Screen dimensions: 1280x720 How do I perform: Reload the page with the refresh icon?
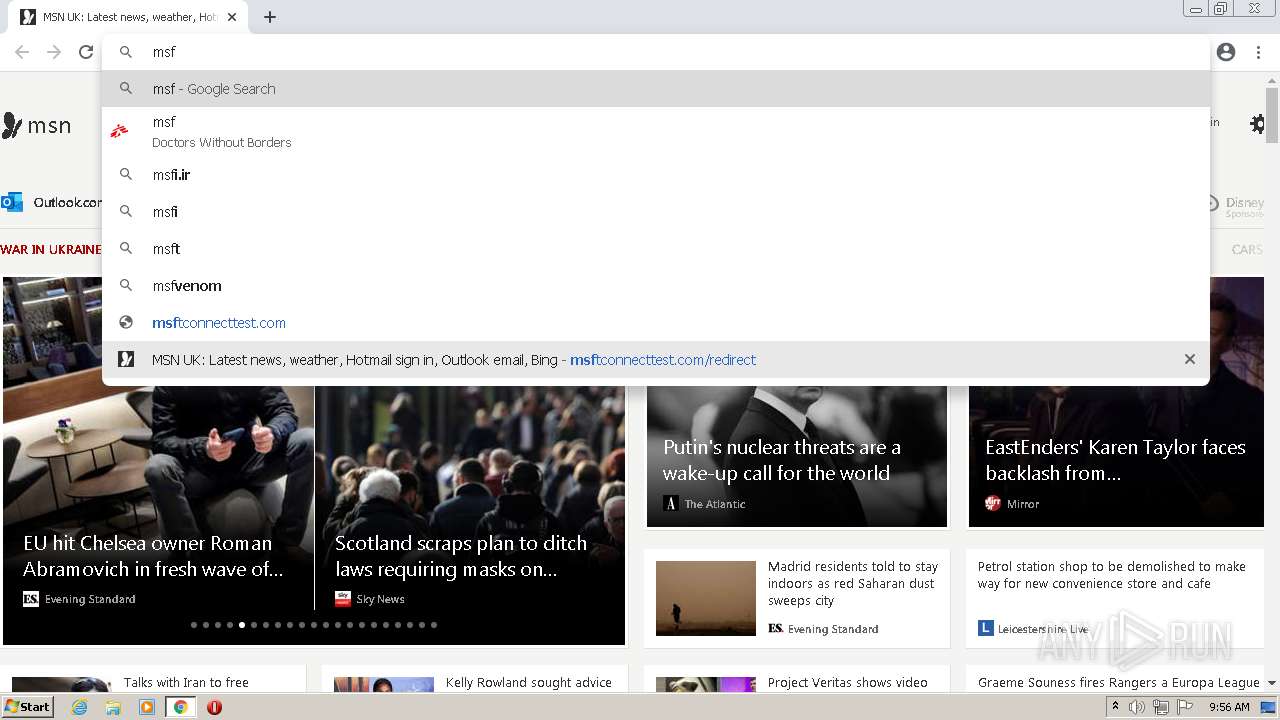tap(86, 52)
